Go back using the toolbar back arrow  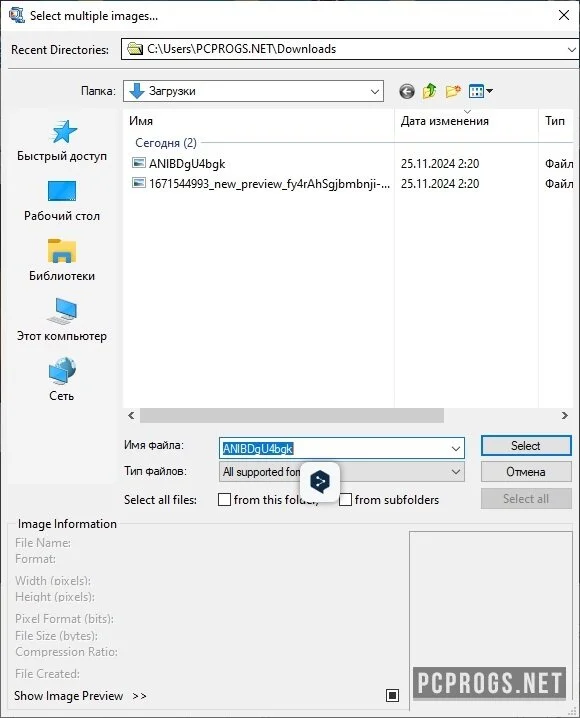(x=407, y=92)
